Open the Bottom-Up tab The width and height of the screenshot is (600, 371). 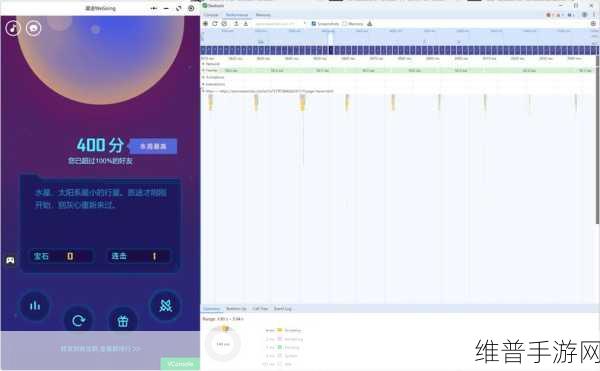(236, 309)
